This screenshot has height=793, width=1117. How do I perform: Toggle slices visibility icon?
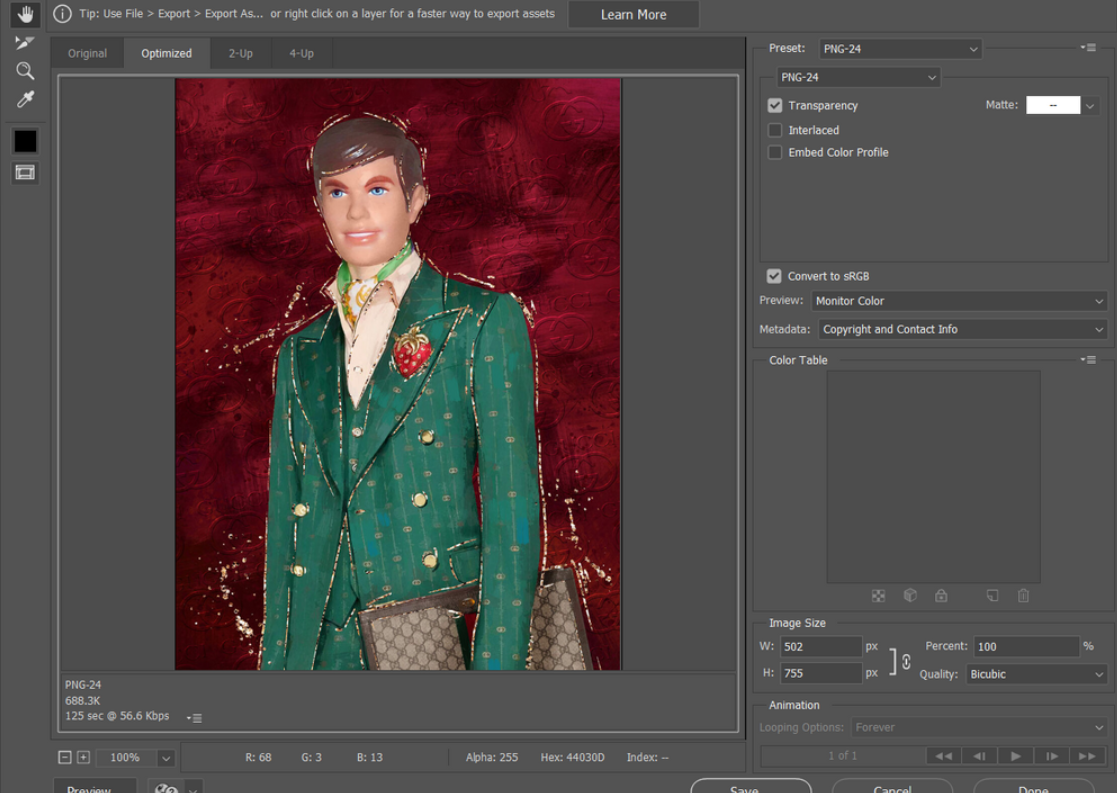pyautogui.click(x=25, y=173)
